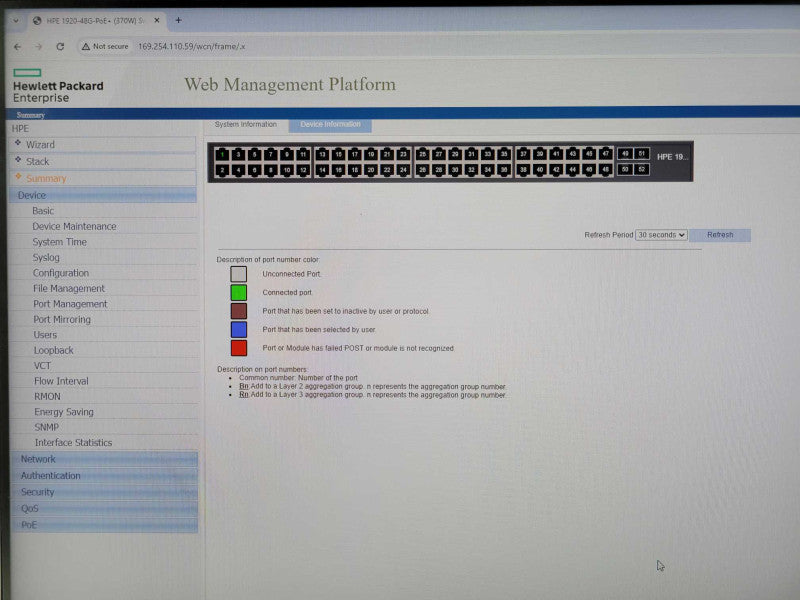Open Basic under Device
This screenshot has height=600, width=800.
coord(43,211)
